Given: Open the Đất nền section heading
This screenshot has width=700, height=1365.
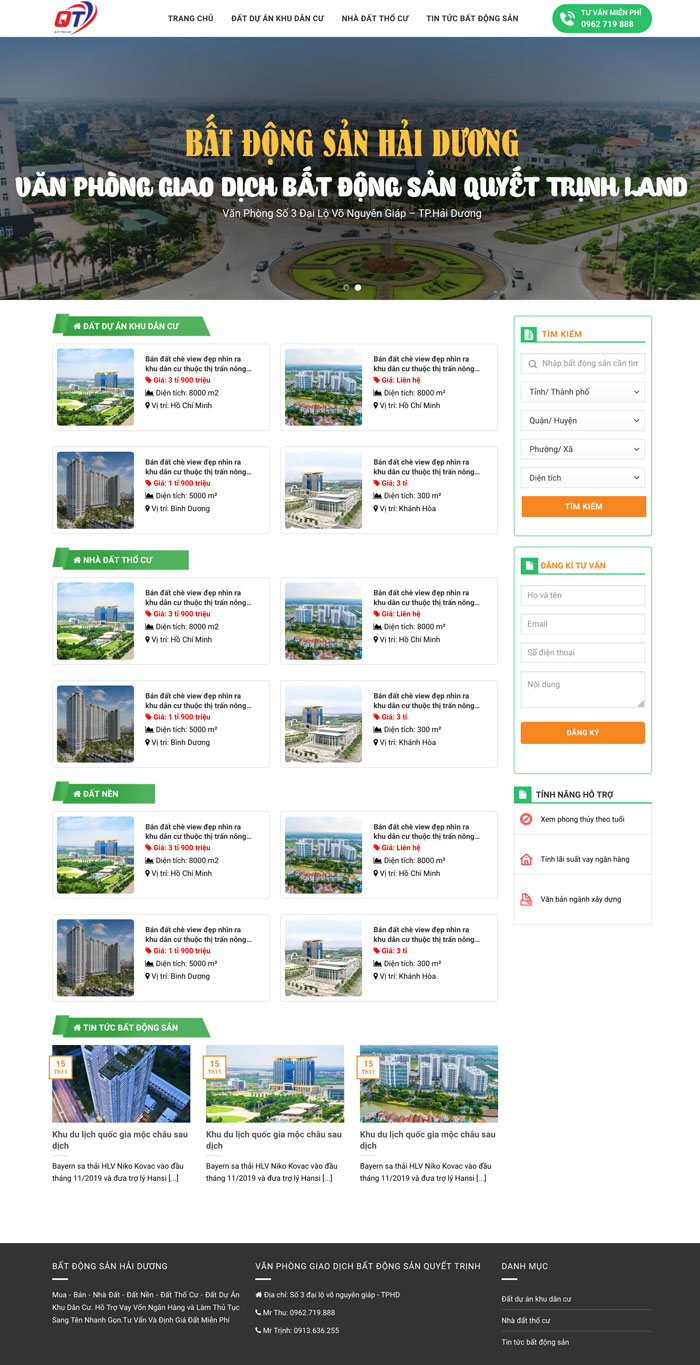Looking at the screenshot, I should click(x=104, y=794).
